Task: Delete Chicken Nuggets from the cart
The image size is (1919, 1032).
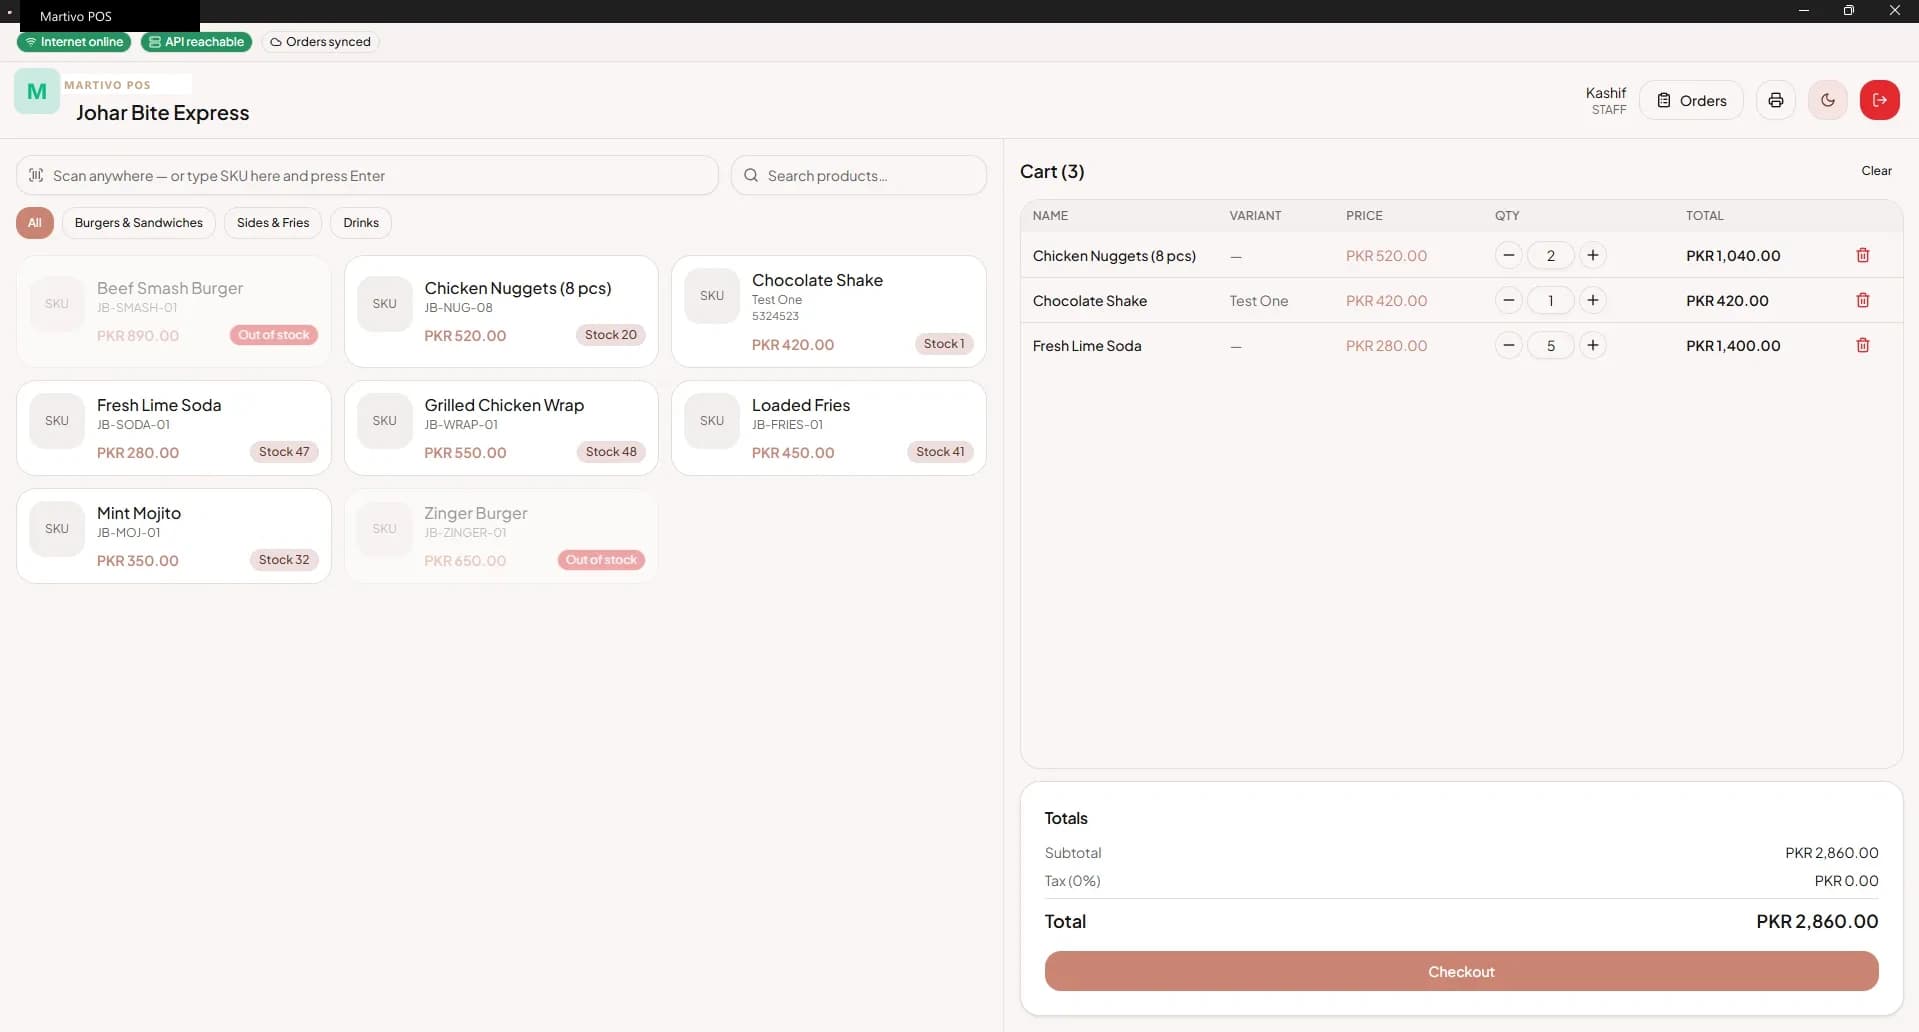Action: [1862, 256]
